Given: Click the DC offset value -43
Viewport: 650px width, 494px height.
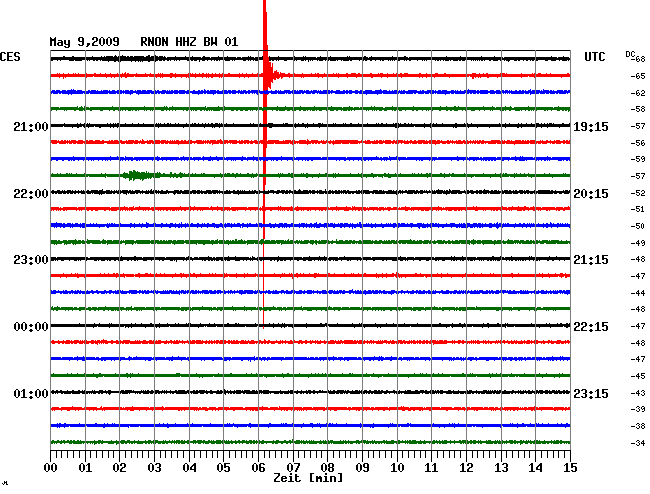Looking at the screenshot, I should (638, 393).
